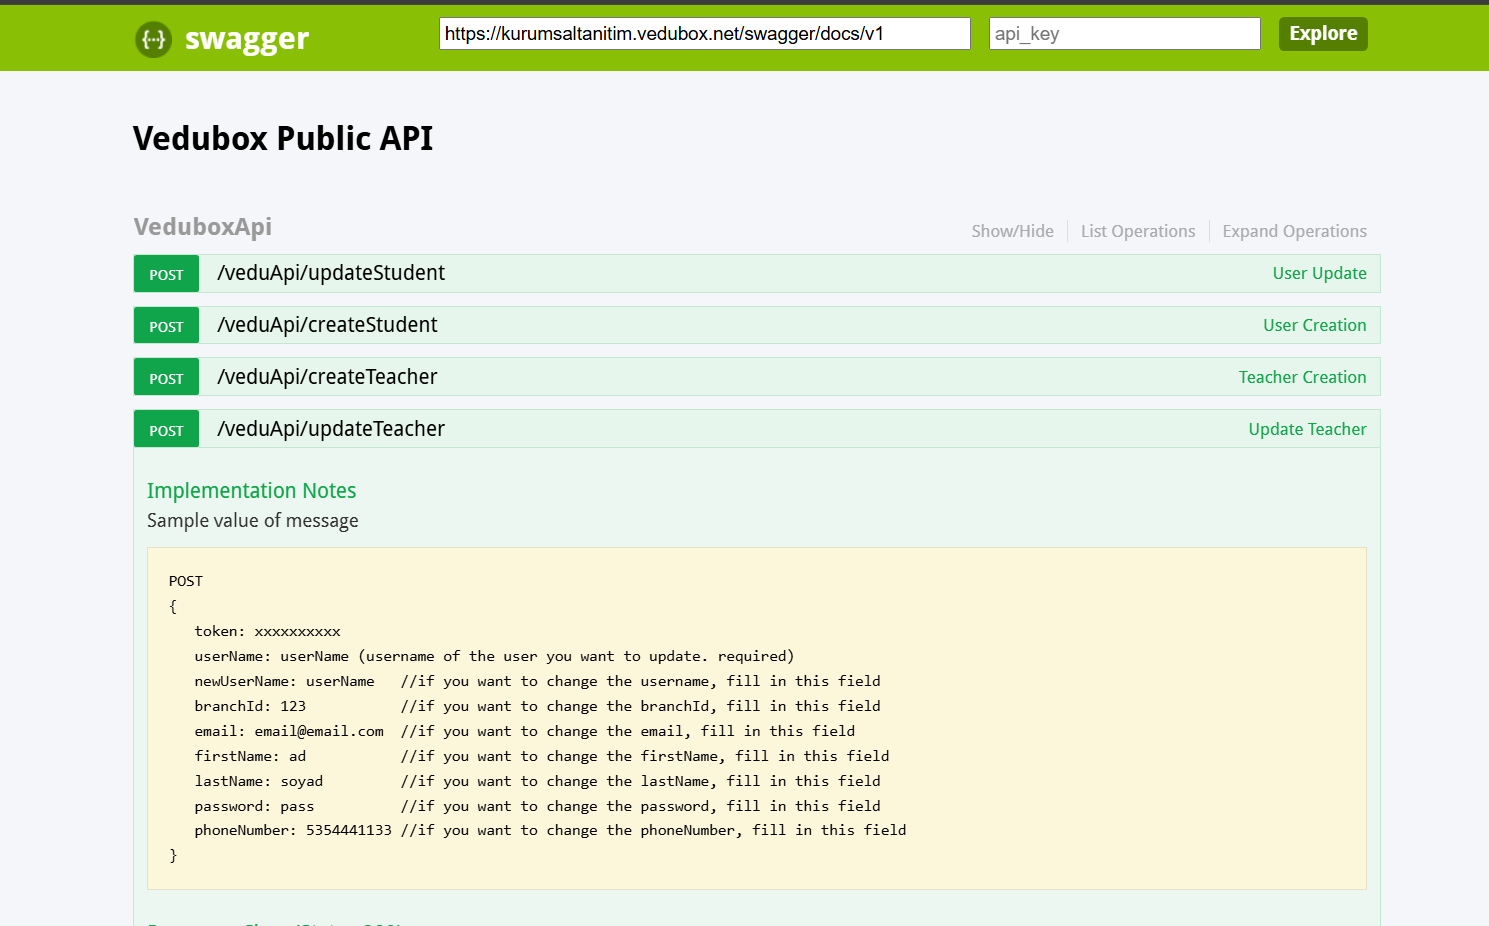The image size is (1489, 926).
Task: Expand the /veduApi/updateStudent endpoint
Action: (x=331, y=273)
